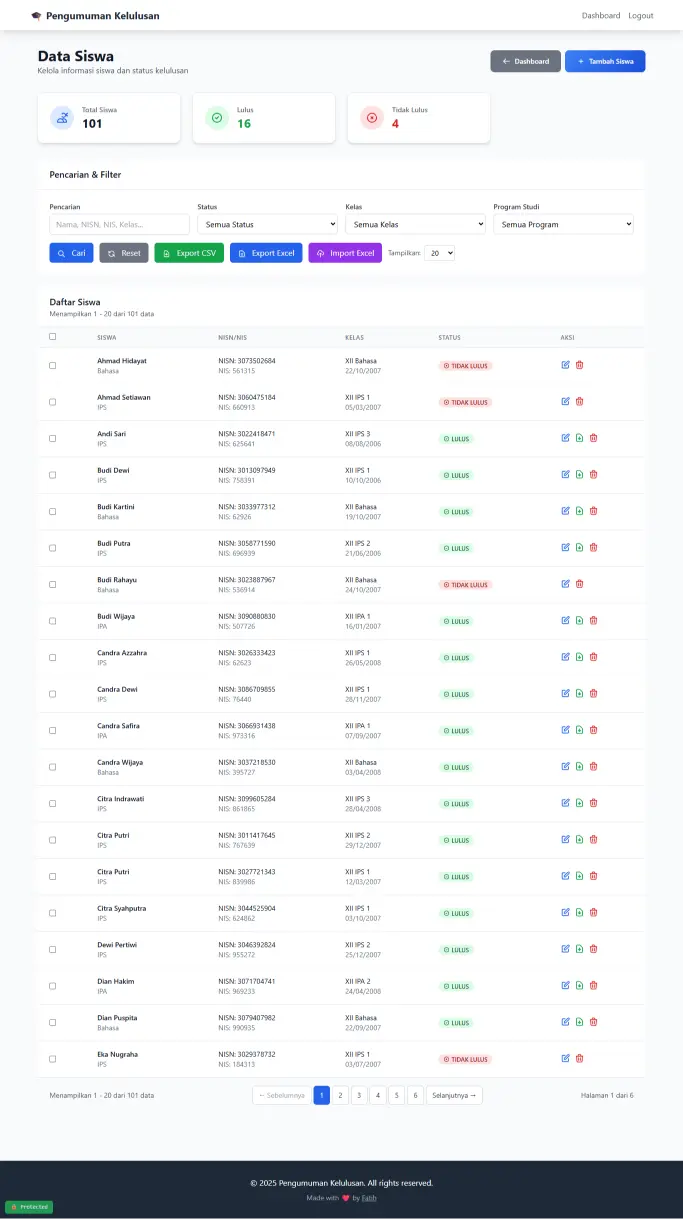This screenshot has height=1219, width=683.
Task: Click the Pencarian search input field
Action: [119, 225]
